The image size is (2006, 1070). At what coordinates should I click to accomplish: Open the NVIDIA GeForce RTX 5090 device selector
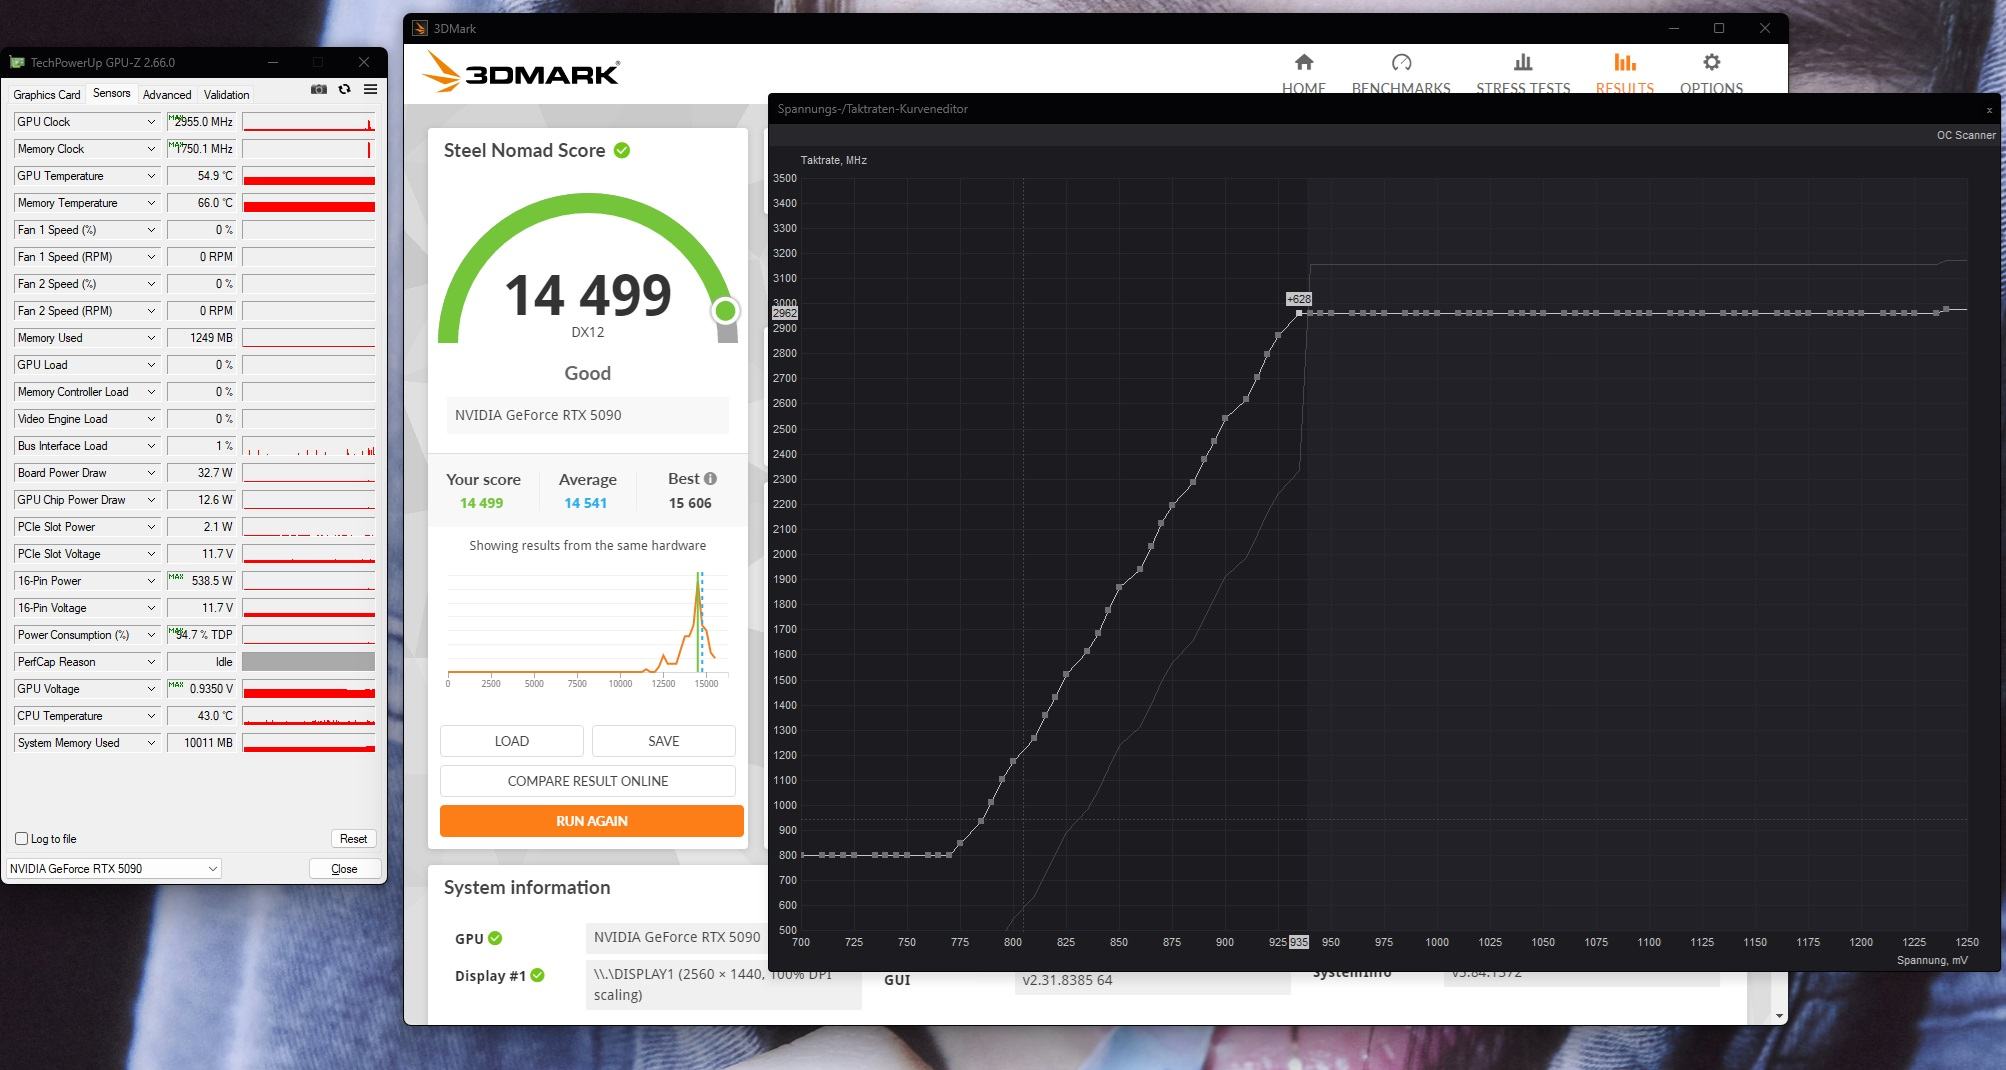point(113,869)
